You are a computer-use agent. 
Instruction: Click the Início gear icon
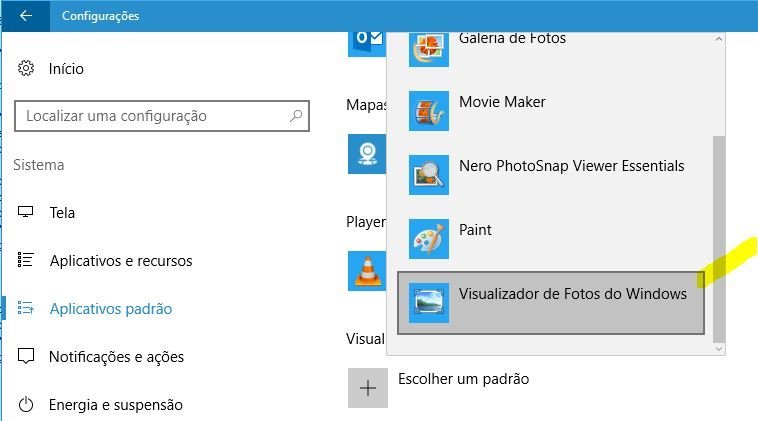coord(26,68)
